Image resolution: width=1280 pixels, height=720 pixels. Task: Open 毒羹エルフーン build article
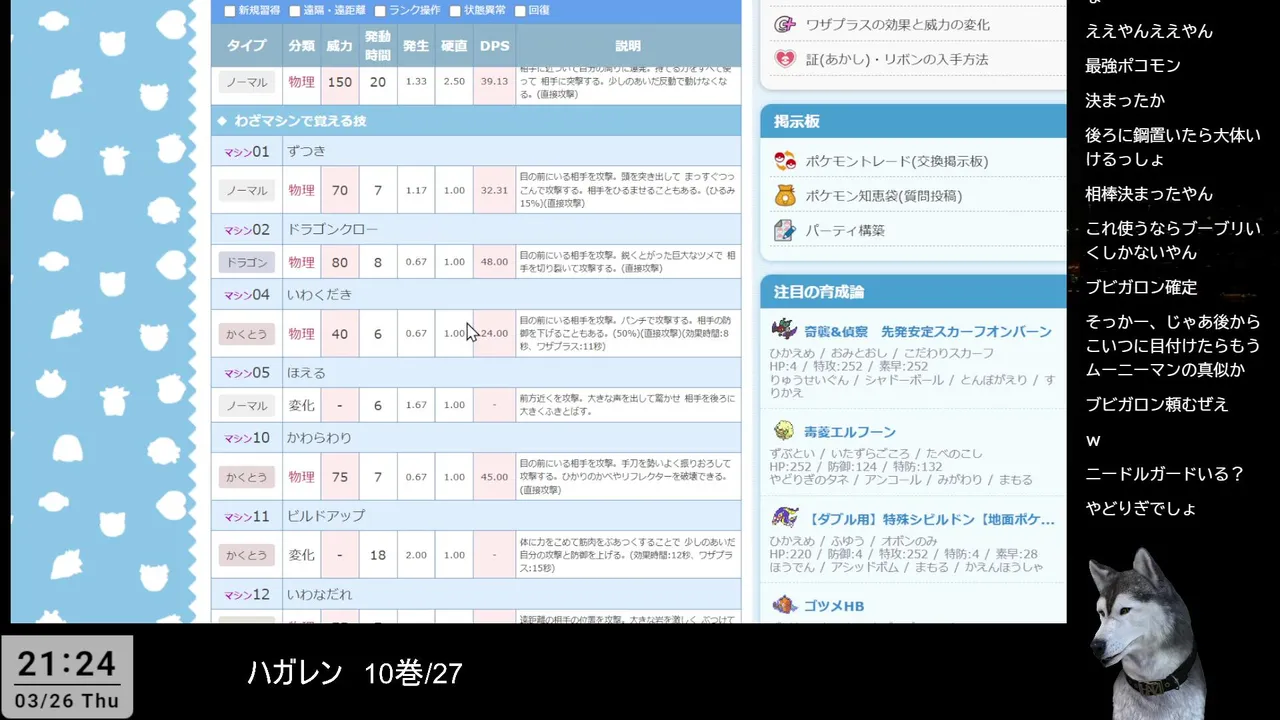click(850, 432)
